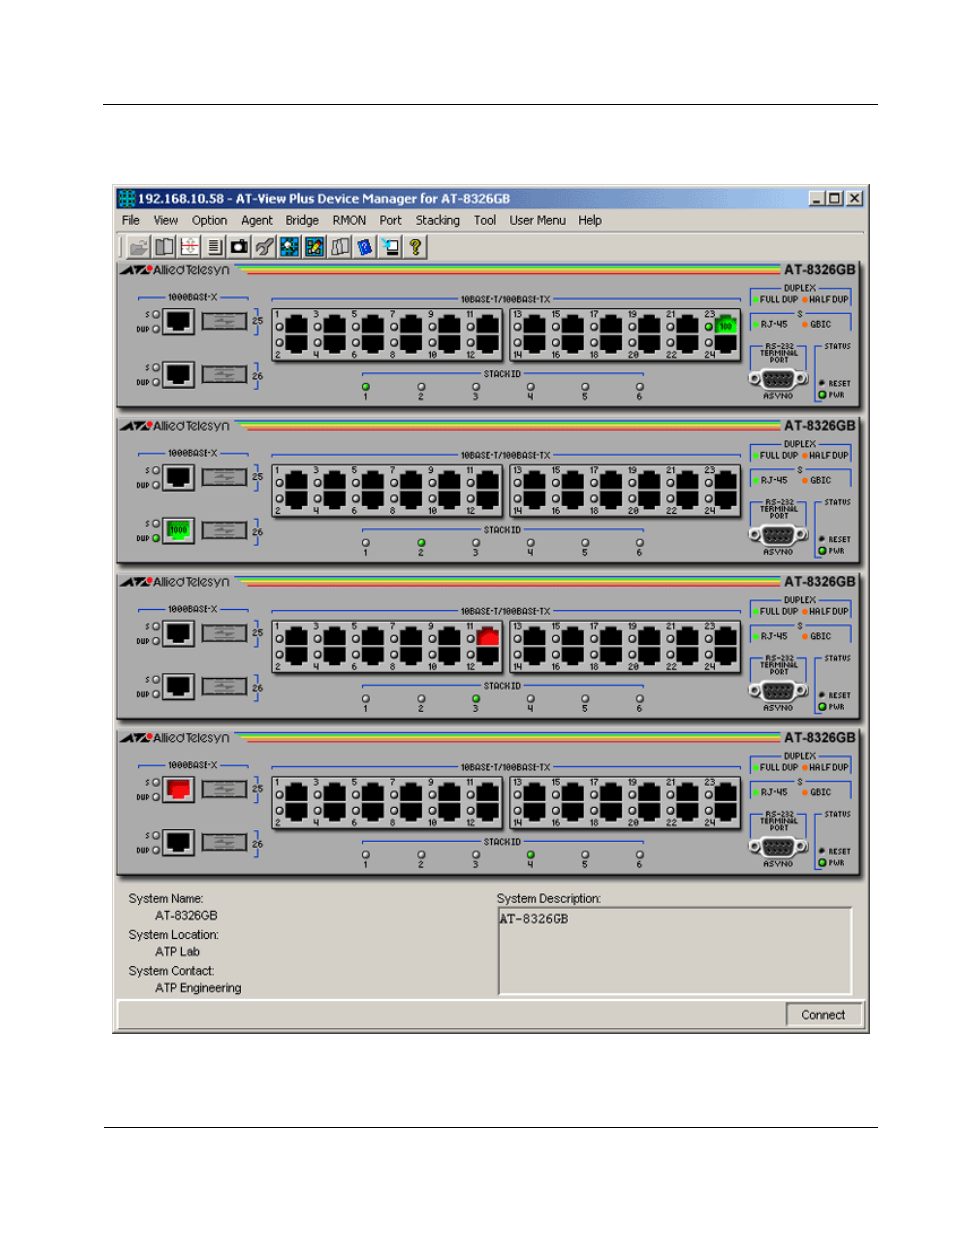Image resolution: width=954 pixels, height=1235 pixels.
Task: Open the View menu
Action: click(x=166, y=220)
